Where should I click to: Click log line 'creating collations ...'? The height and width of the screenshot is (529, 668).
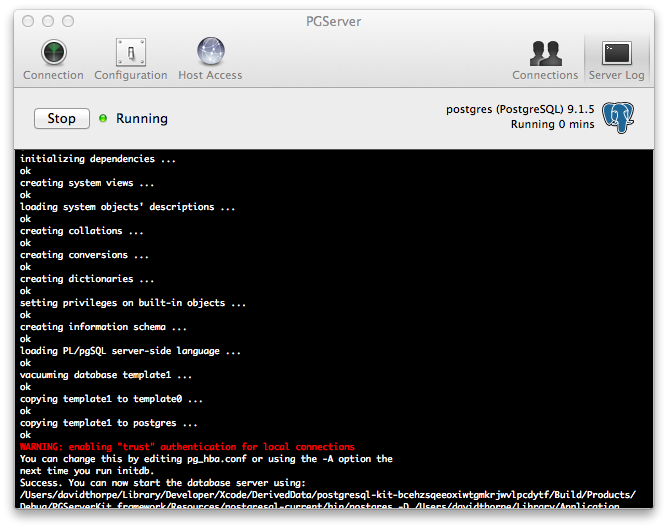81,231
